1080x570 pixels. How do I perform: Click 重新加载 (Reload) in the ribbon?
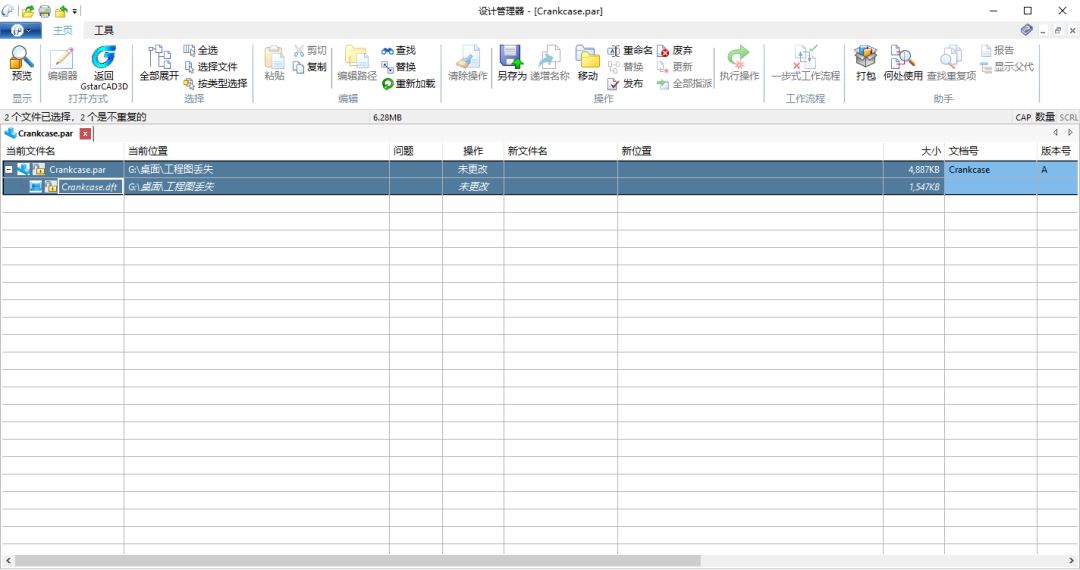(408, 84)
